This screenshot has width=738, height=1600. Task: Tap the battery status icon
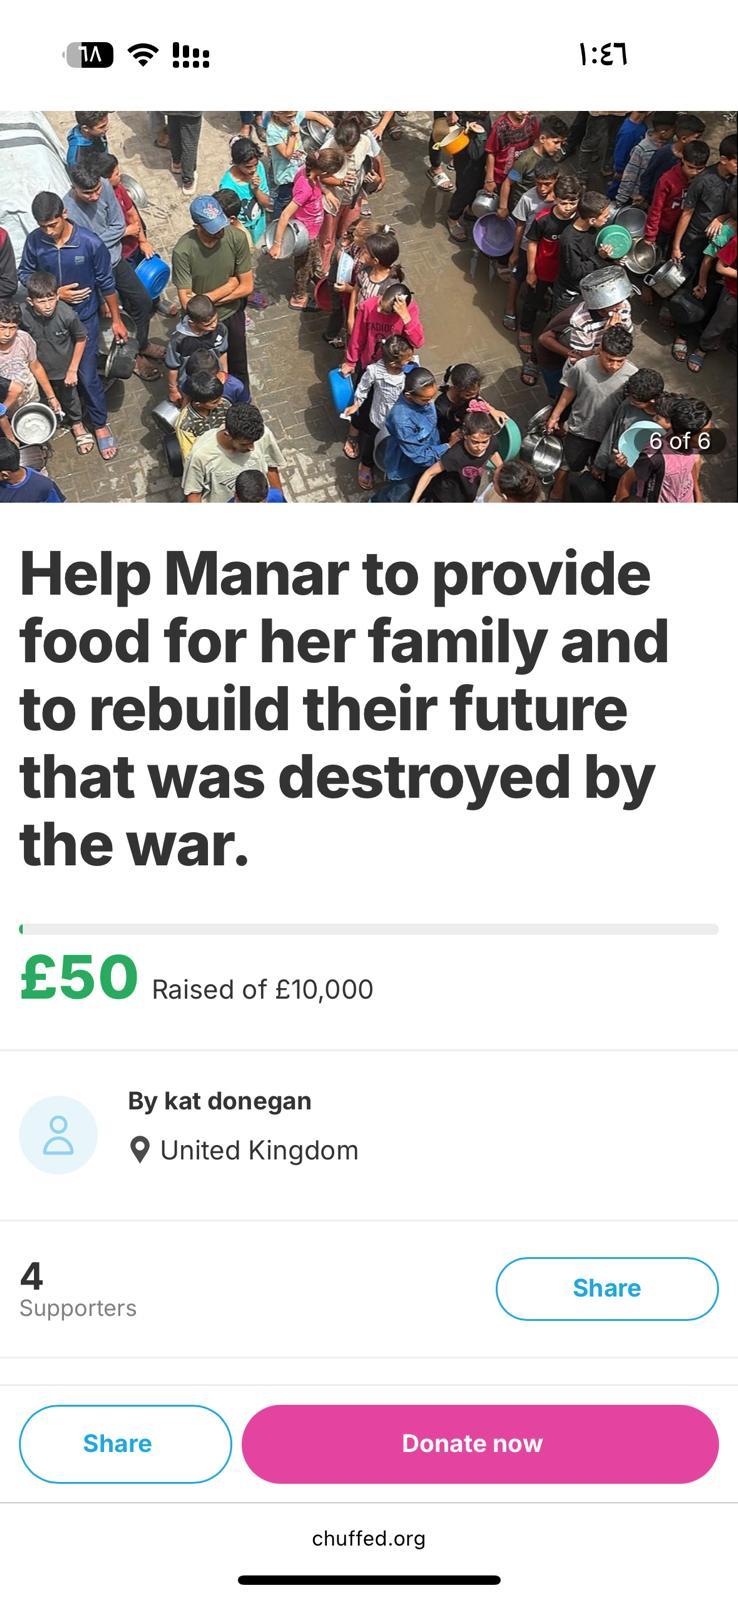click(x=89, y=55)
